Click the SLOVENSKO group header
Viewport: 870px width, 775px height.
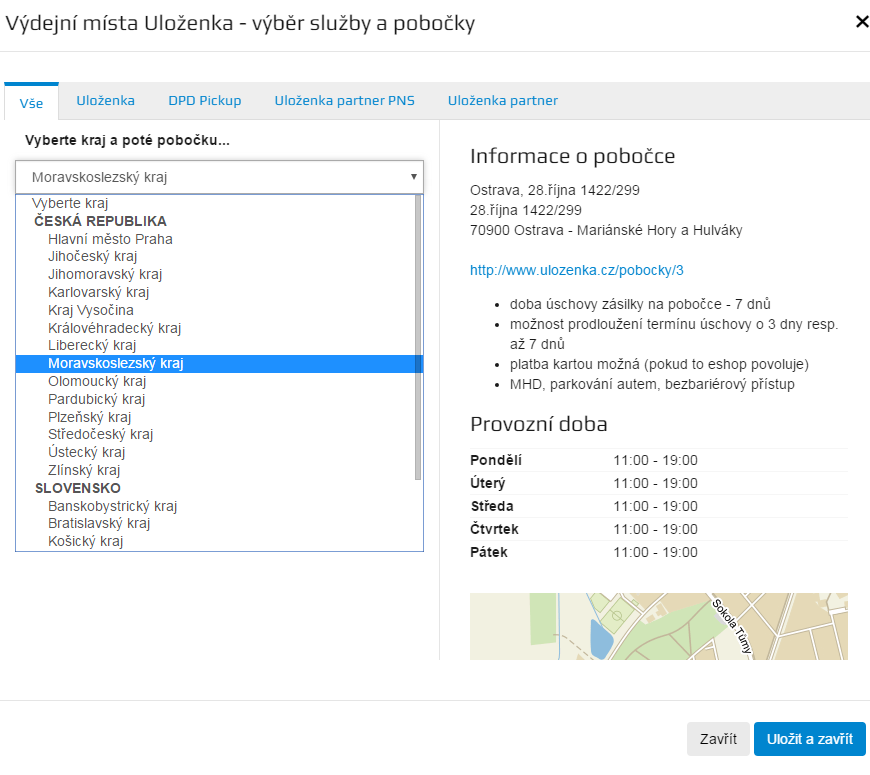pyautogui.click(x=78, y=488)
